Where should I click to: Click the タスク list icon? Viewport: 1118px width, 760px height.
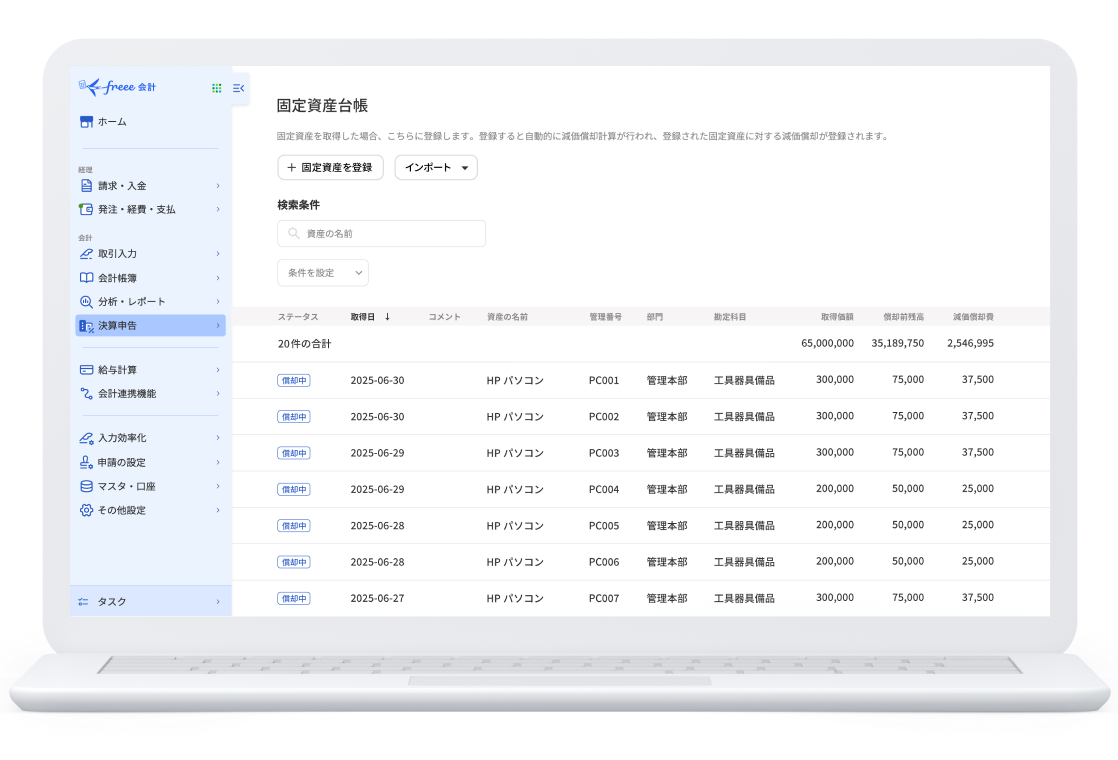83,602
